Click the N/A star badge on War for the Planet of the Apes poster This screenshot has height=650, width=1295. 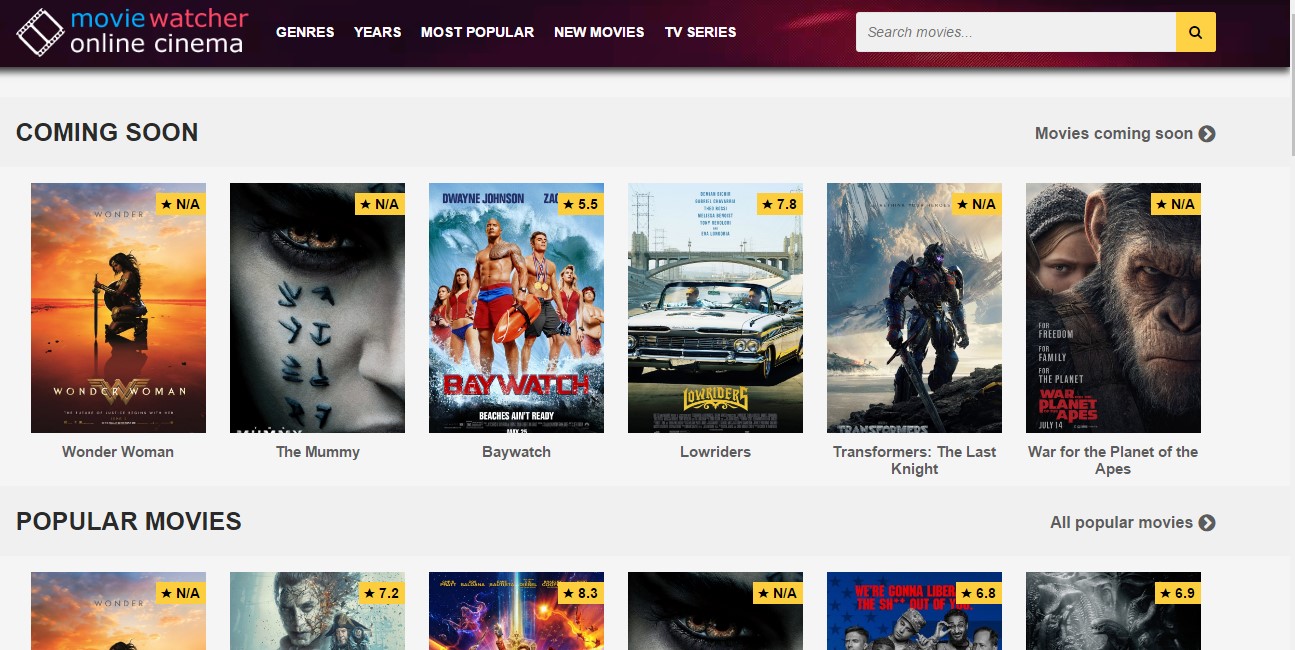(1175, 204)
